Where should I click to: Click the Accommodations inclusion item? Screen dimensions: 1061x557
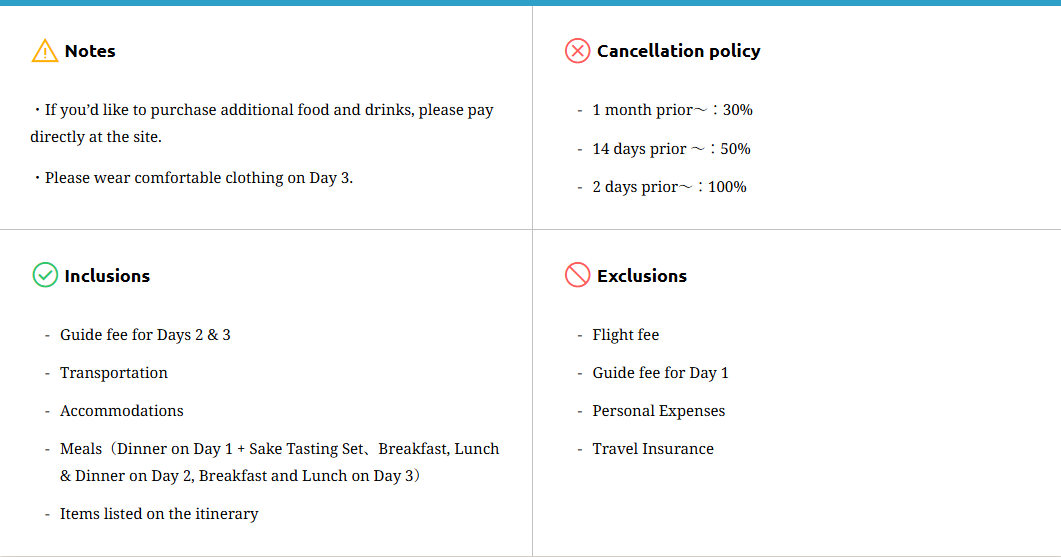(x=122, y=411)
